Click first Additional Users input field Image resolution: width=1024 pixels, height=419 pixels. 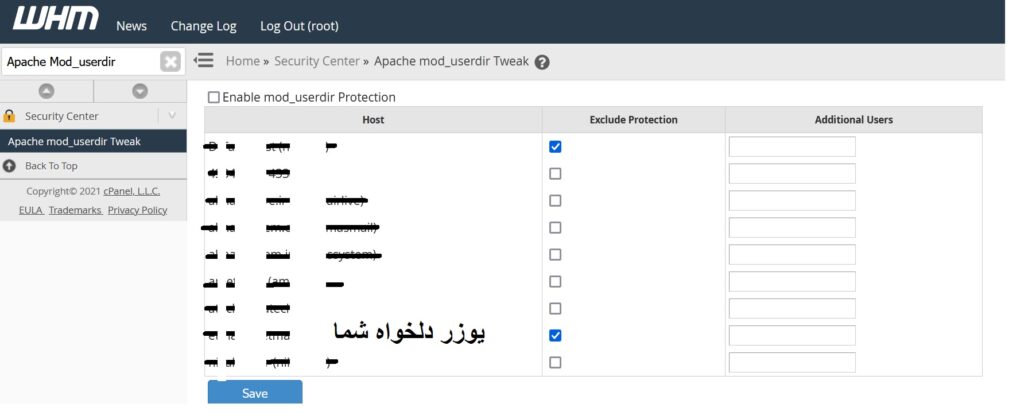point(792,147)
